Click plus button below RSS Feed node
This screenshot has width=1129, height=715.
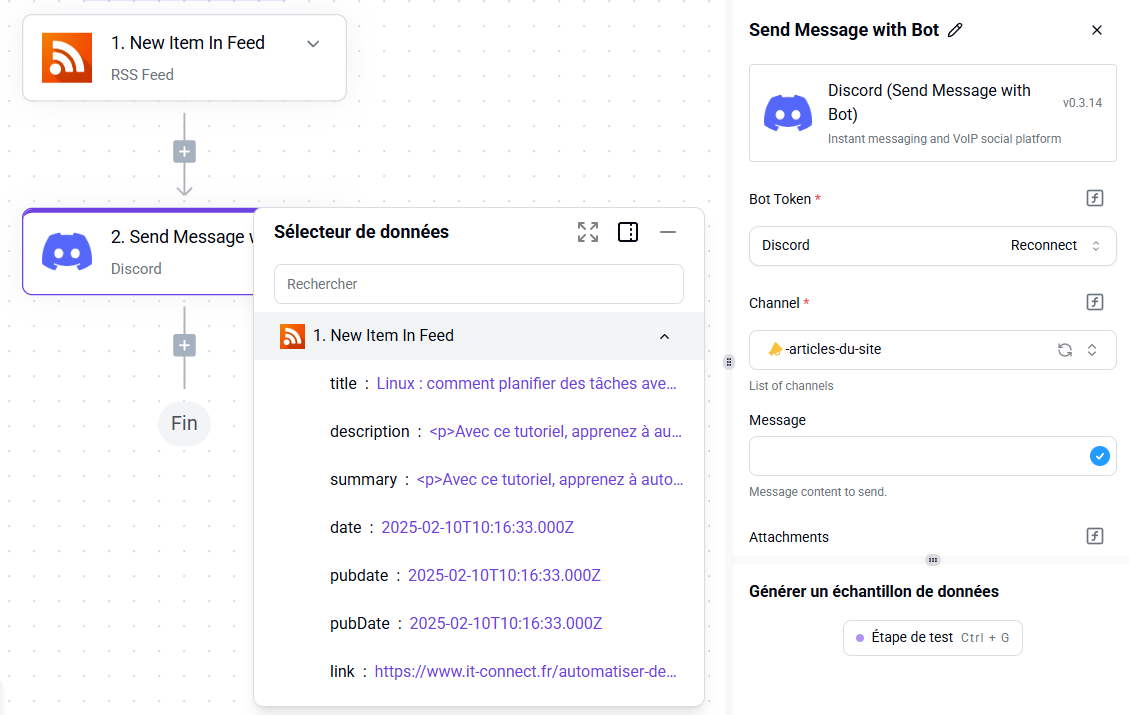pos(184,150)
